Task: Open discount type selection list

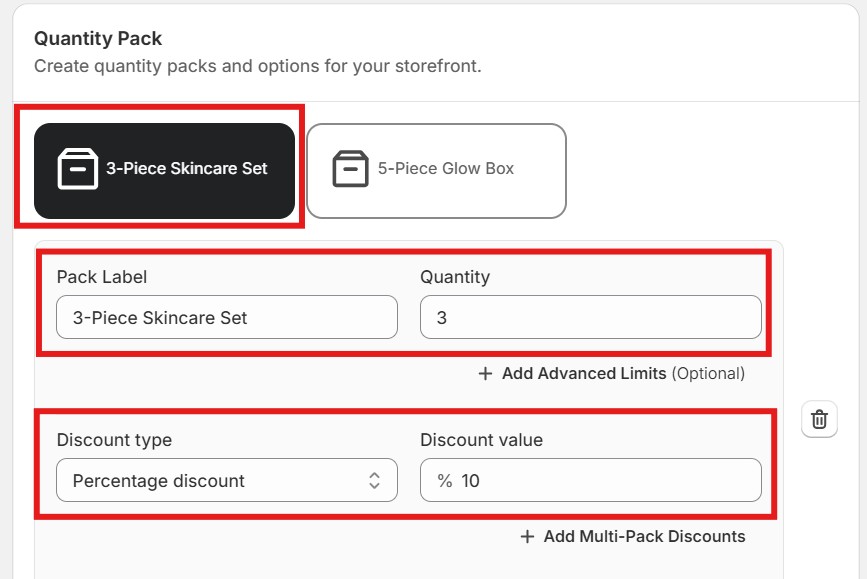Action: (227, 480)
